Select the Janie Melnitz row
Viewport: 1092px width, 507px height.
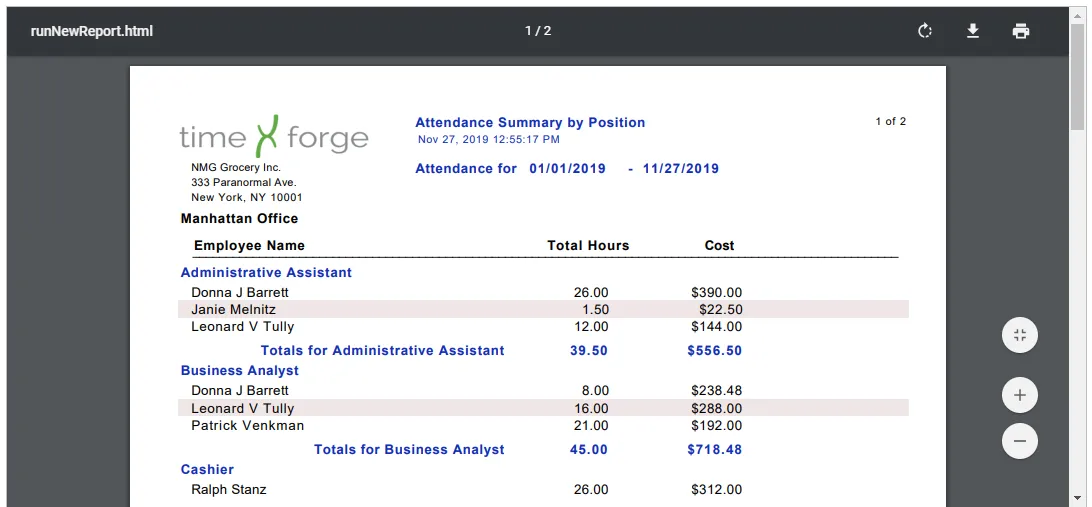543,309
